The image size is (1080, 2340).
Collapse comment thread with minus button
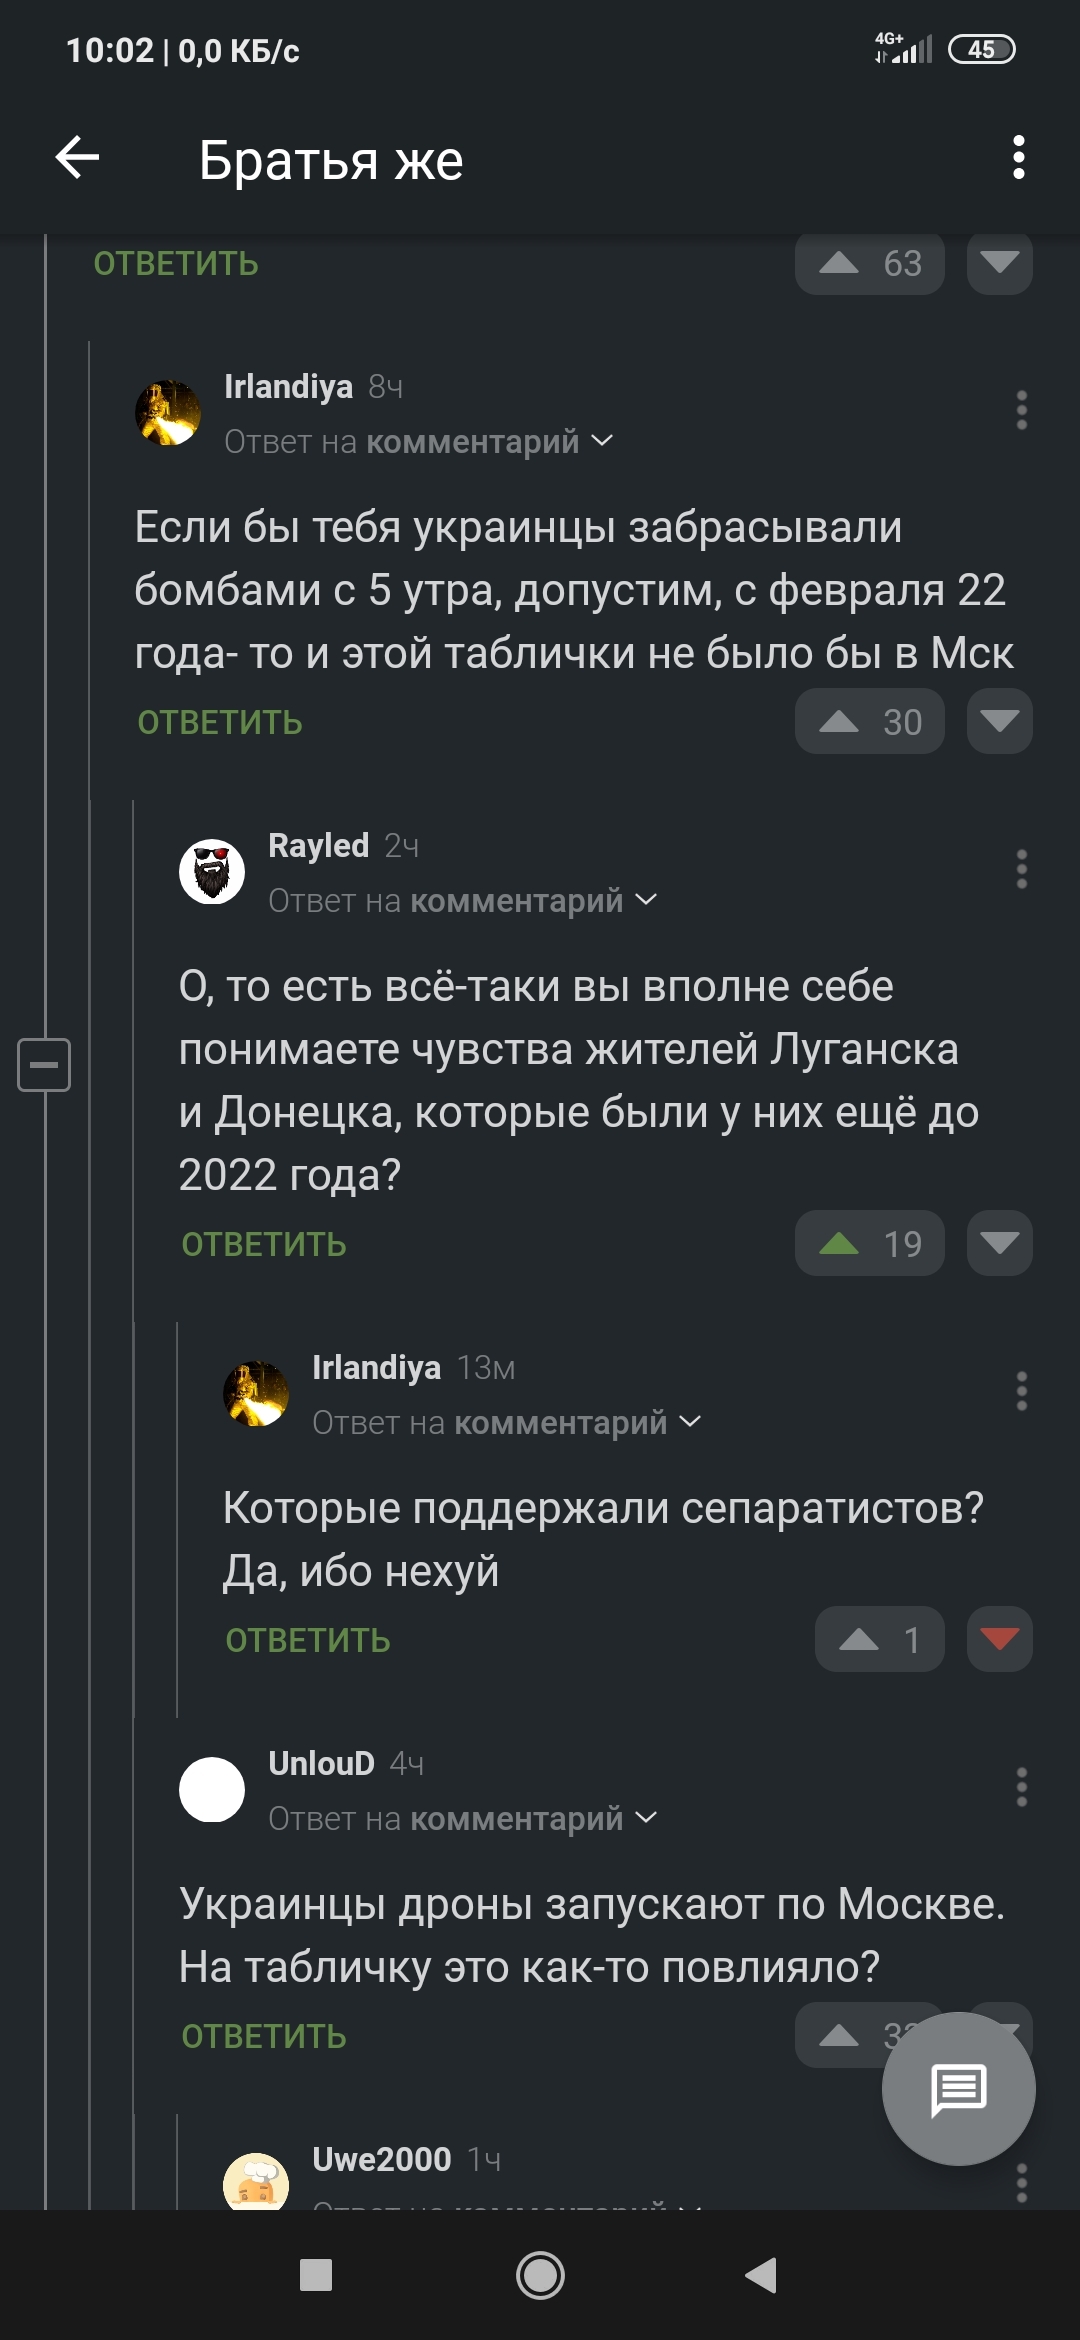(x=44, y=1064)
